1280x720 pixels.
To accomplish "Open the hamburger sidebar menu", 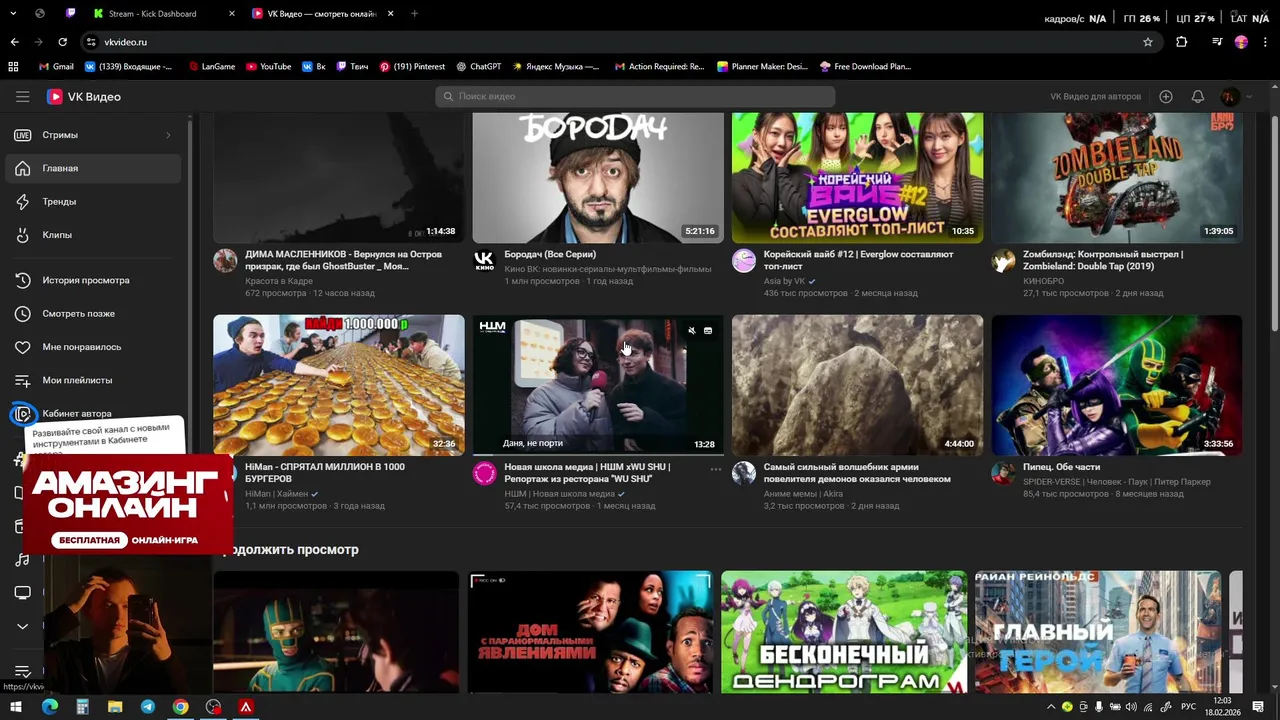I will pyautogui.click(x=22, y=97).
